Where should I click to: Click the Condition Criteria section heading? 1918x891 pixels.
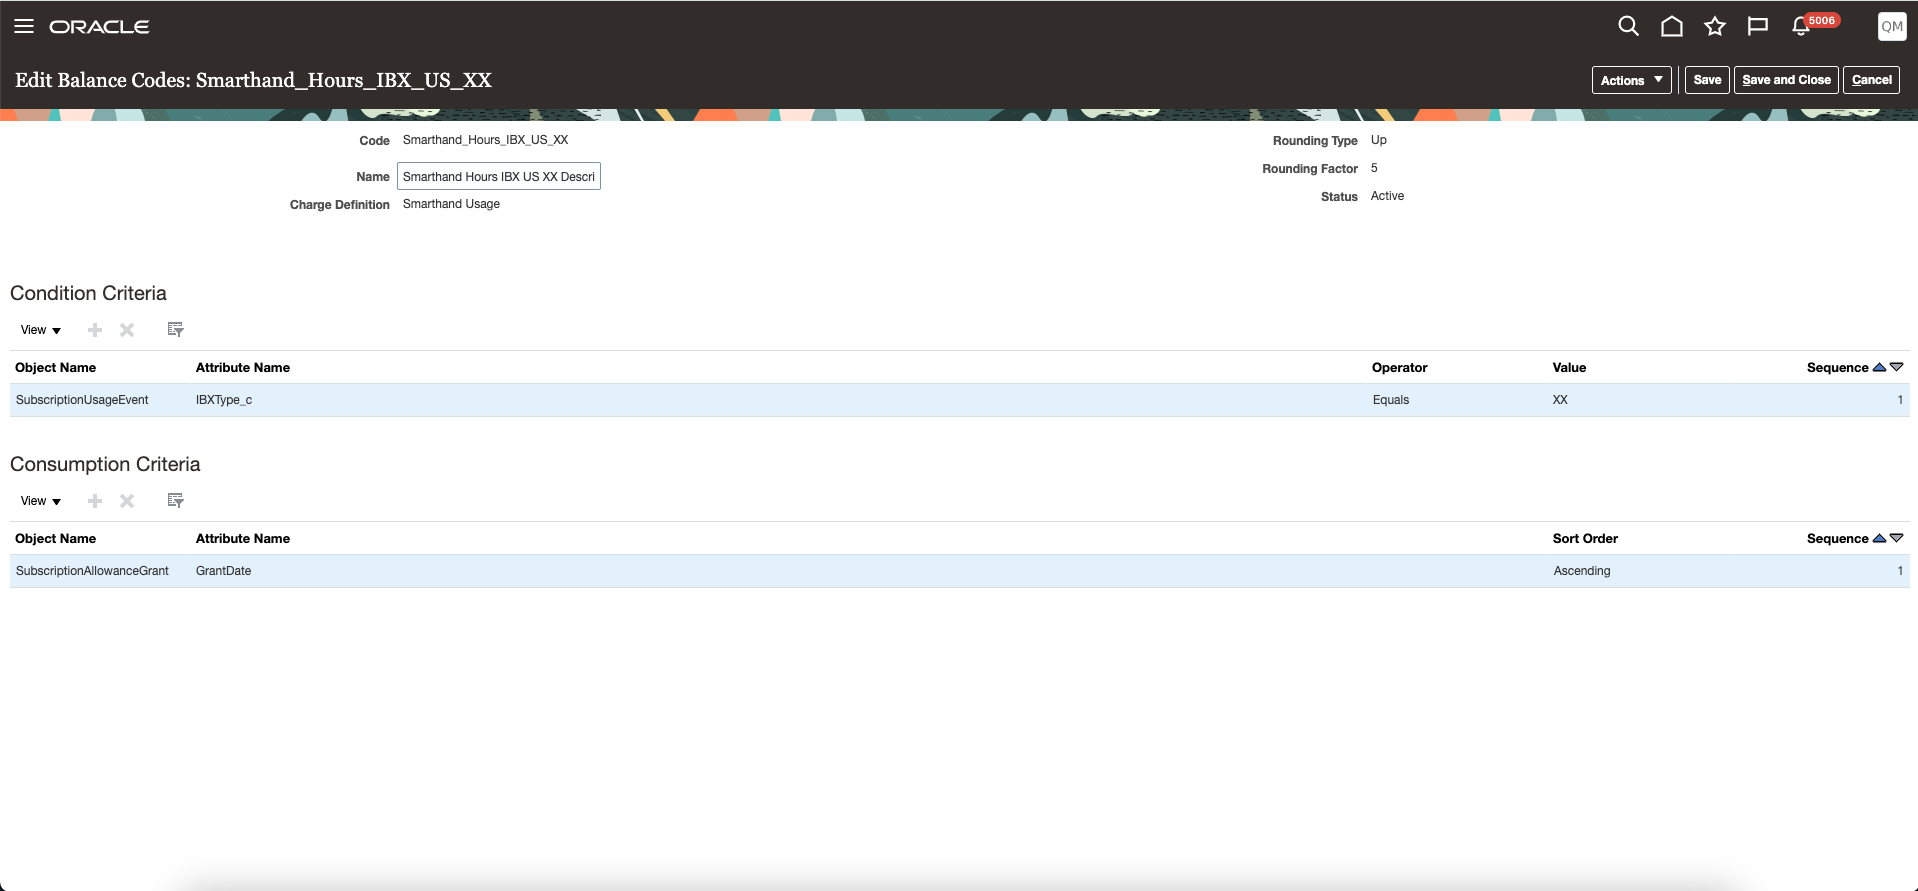click(88, 293)
